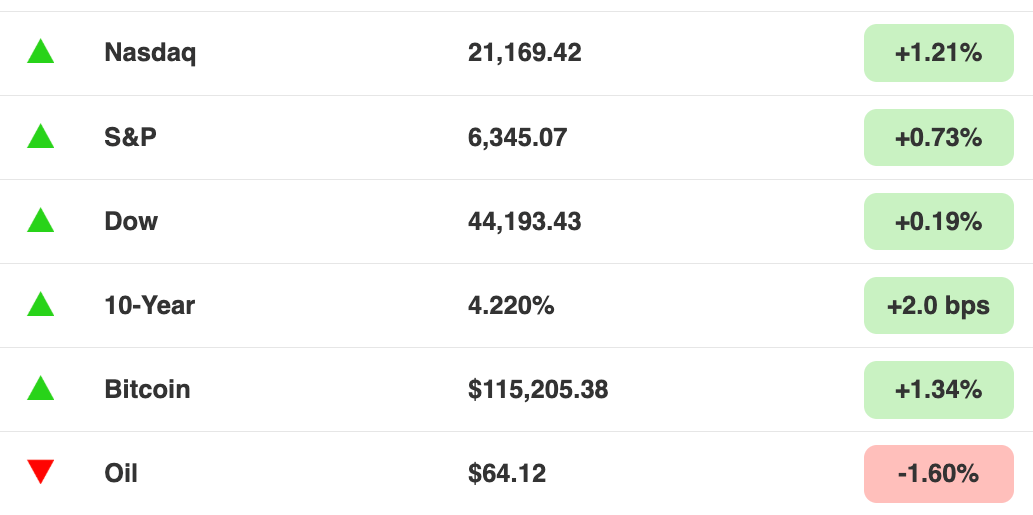Click the +0.73% change badge
The image size is (1033, 515).
tap(938, 137)
